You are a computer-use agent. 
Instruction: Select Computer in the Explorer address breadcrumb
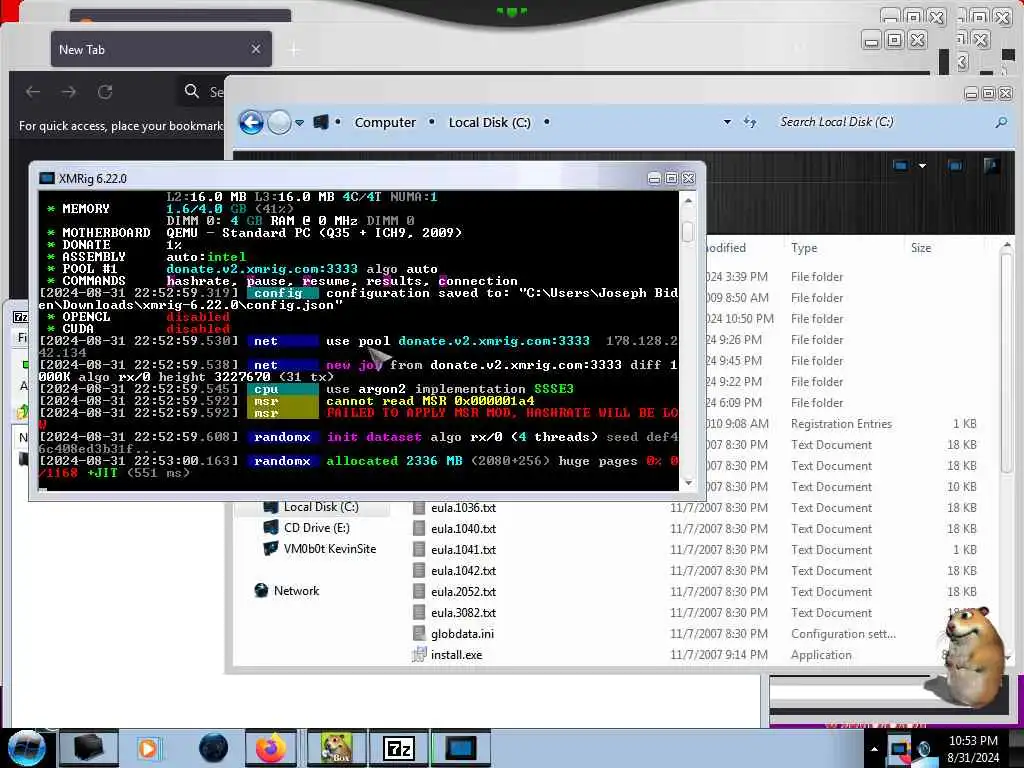(x=385, y=122)
